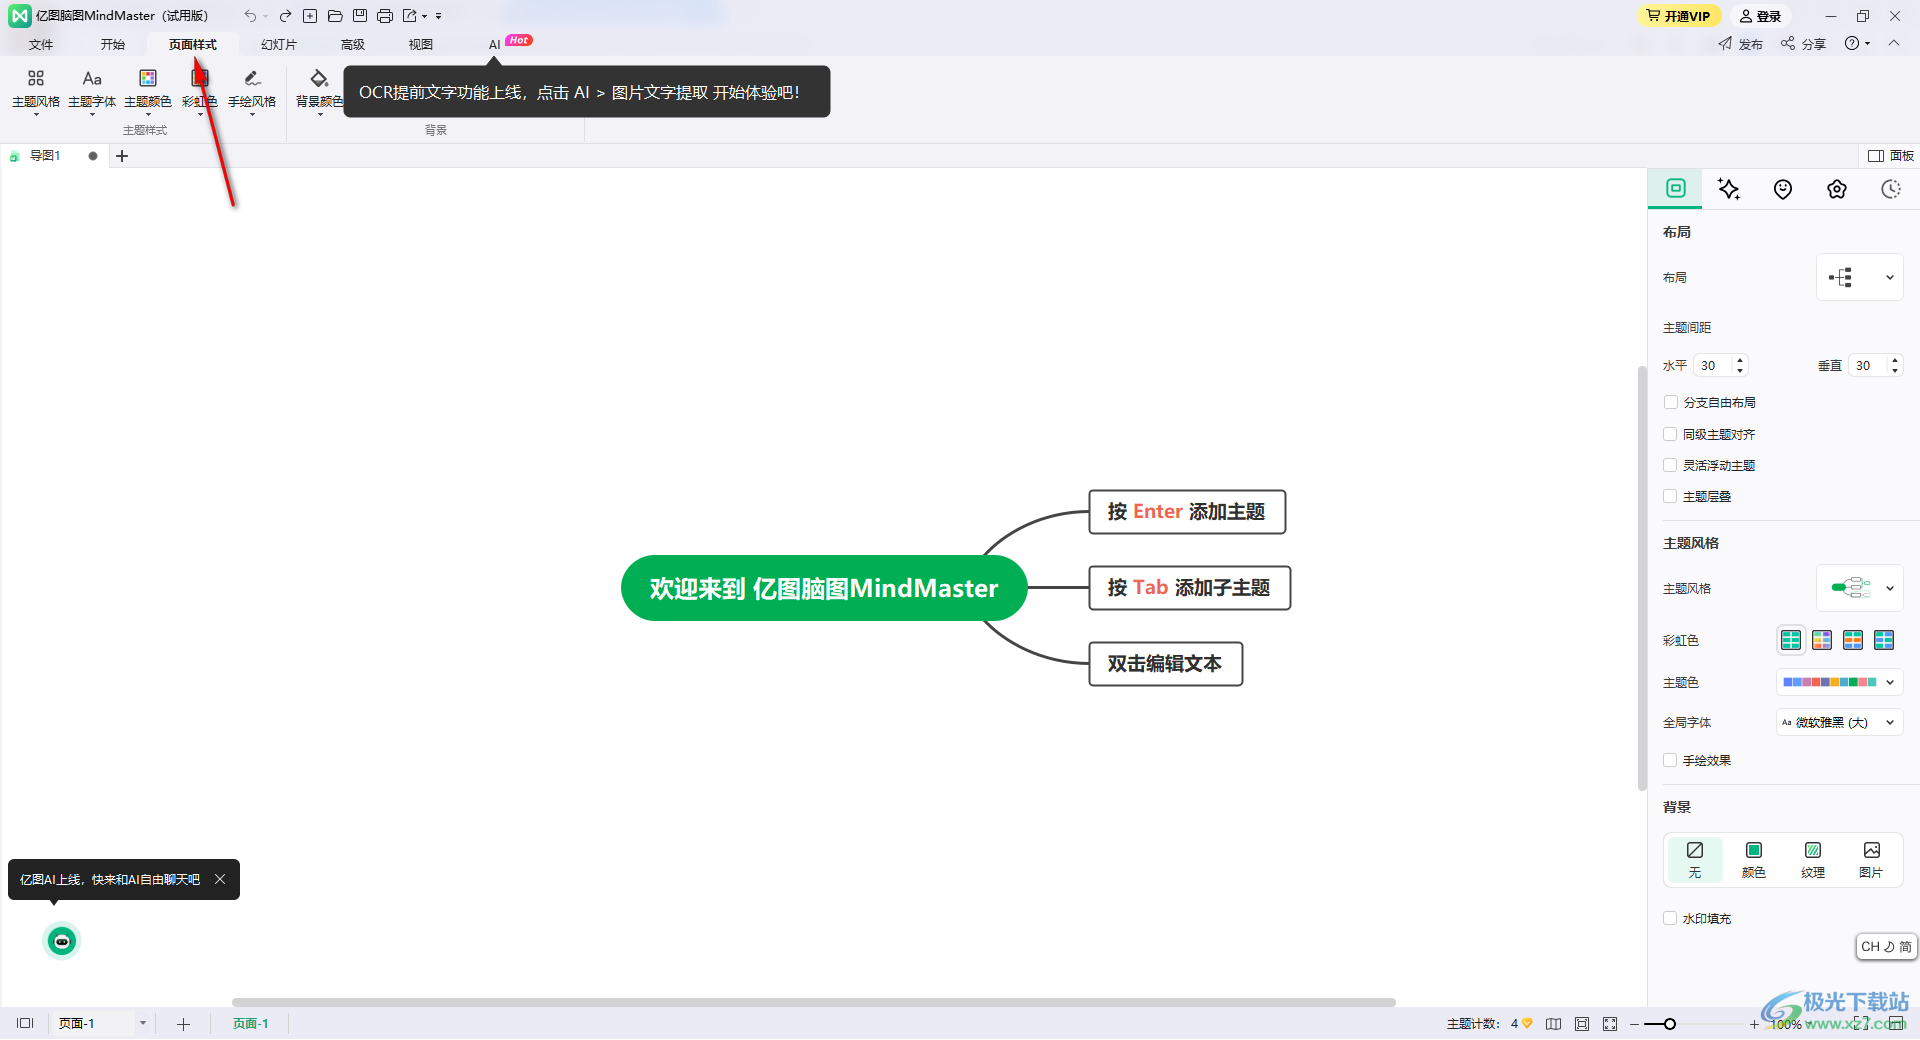Switch to the 幻灯片 ribbon tab
1920x1040 pixels.
279,44
